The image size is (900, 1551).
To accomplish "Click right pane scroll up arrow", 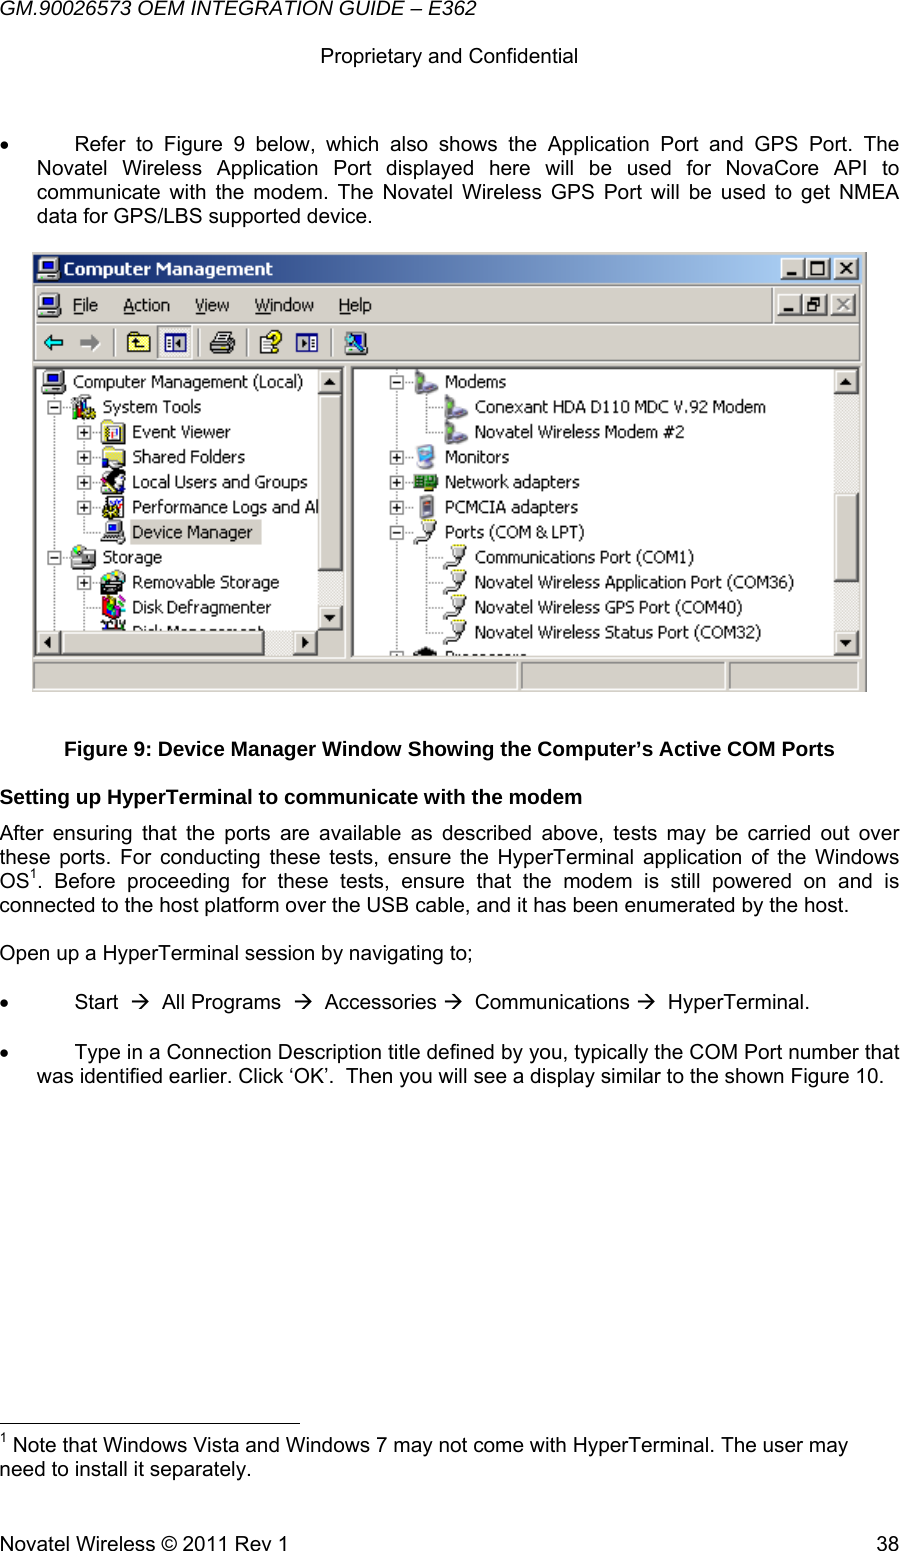I will (x=846, y=382).
